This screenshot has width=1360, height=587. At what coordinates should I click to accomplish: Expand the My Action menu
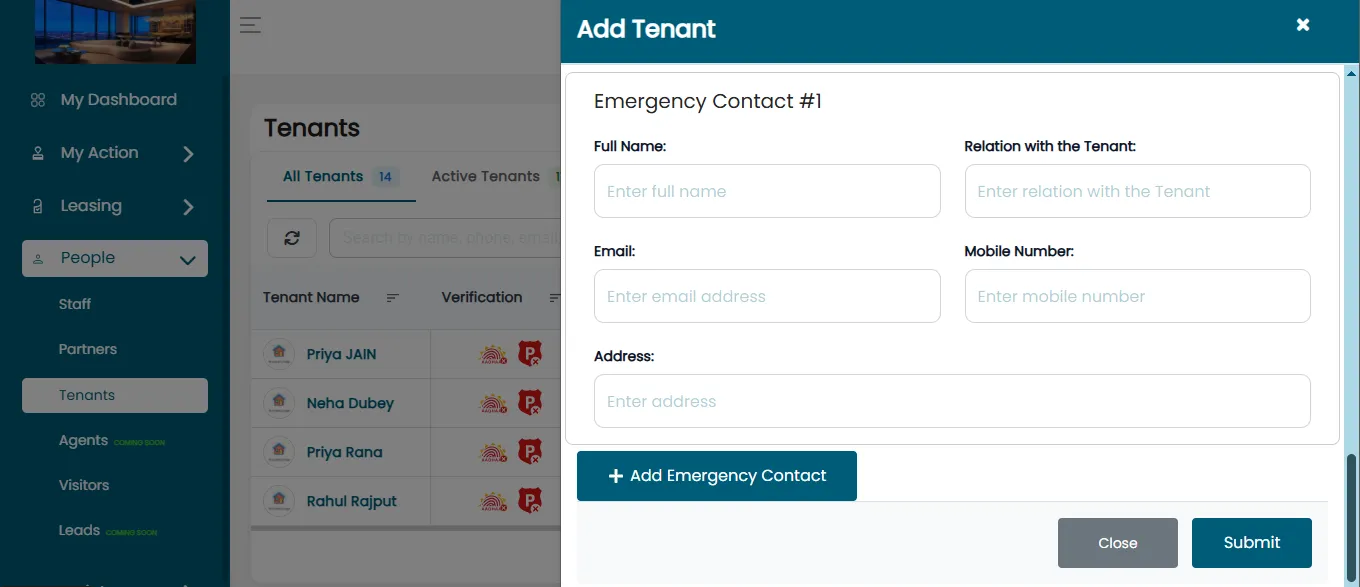115,153
